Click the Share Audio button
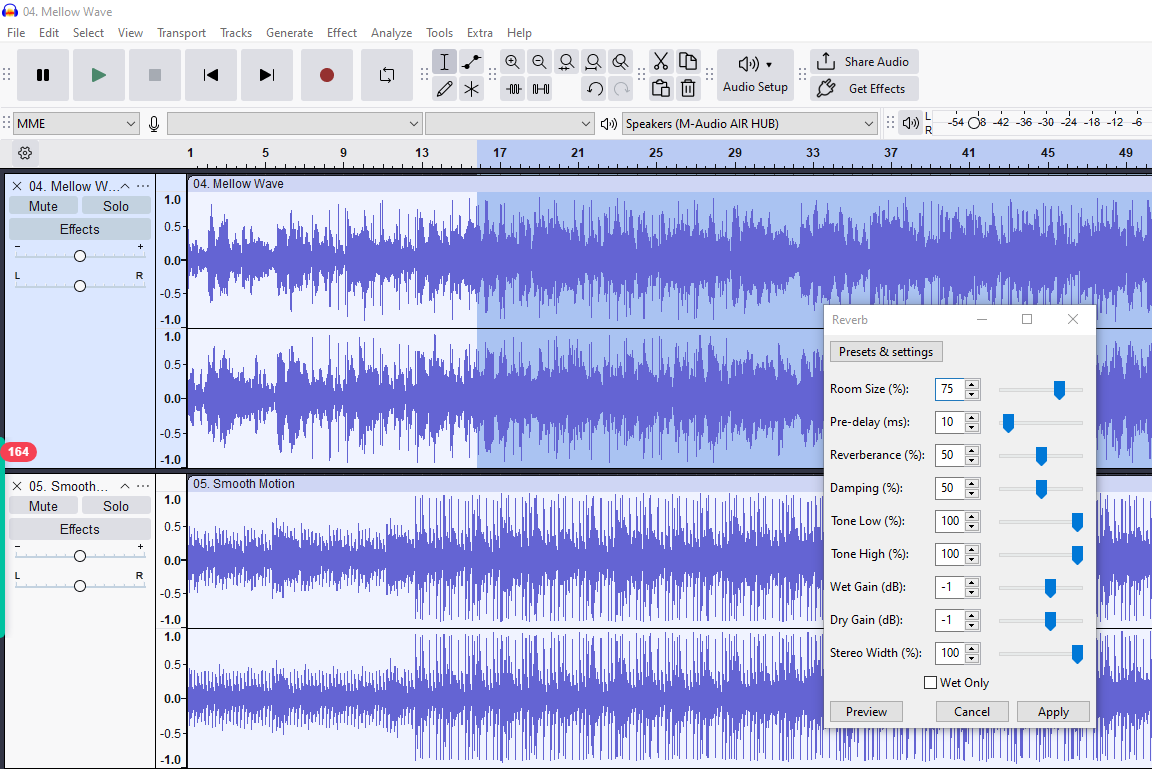 tap(865, 62)
